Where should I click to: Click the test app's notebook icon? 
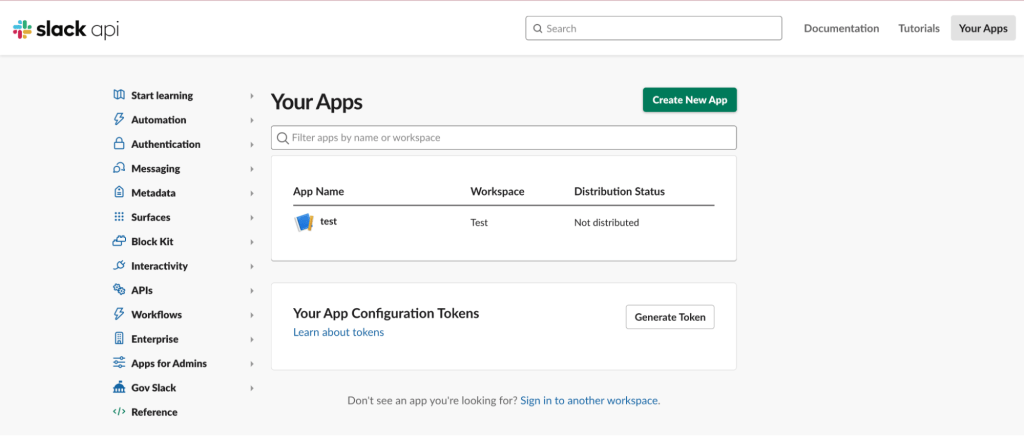click(304, 222)
